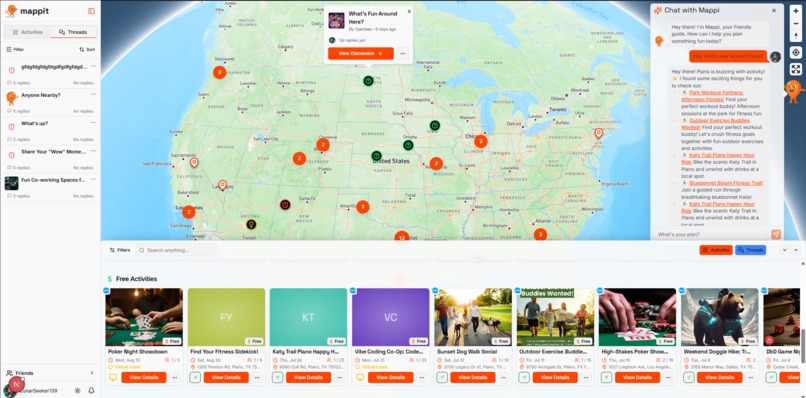
Task: Open the 'What's up?' thread
Action: pyautogui.click(x=34, y=123)
